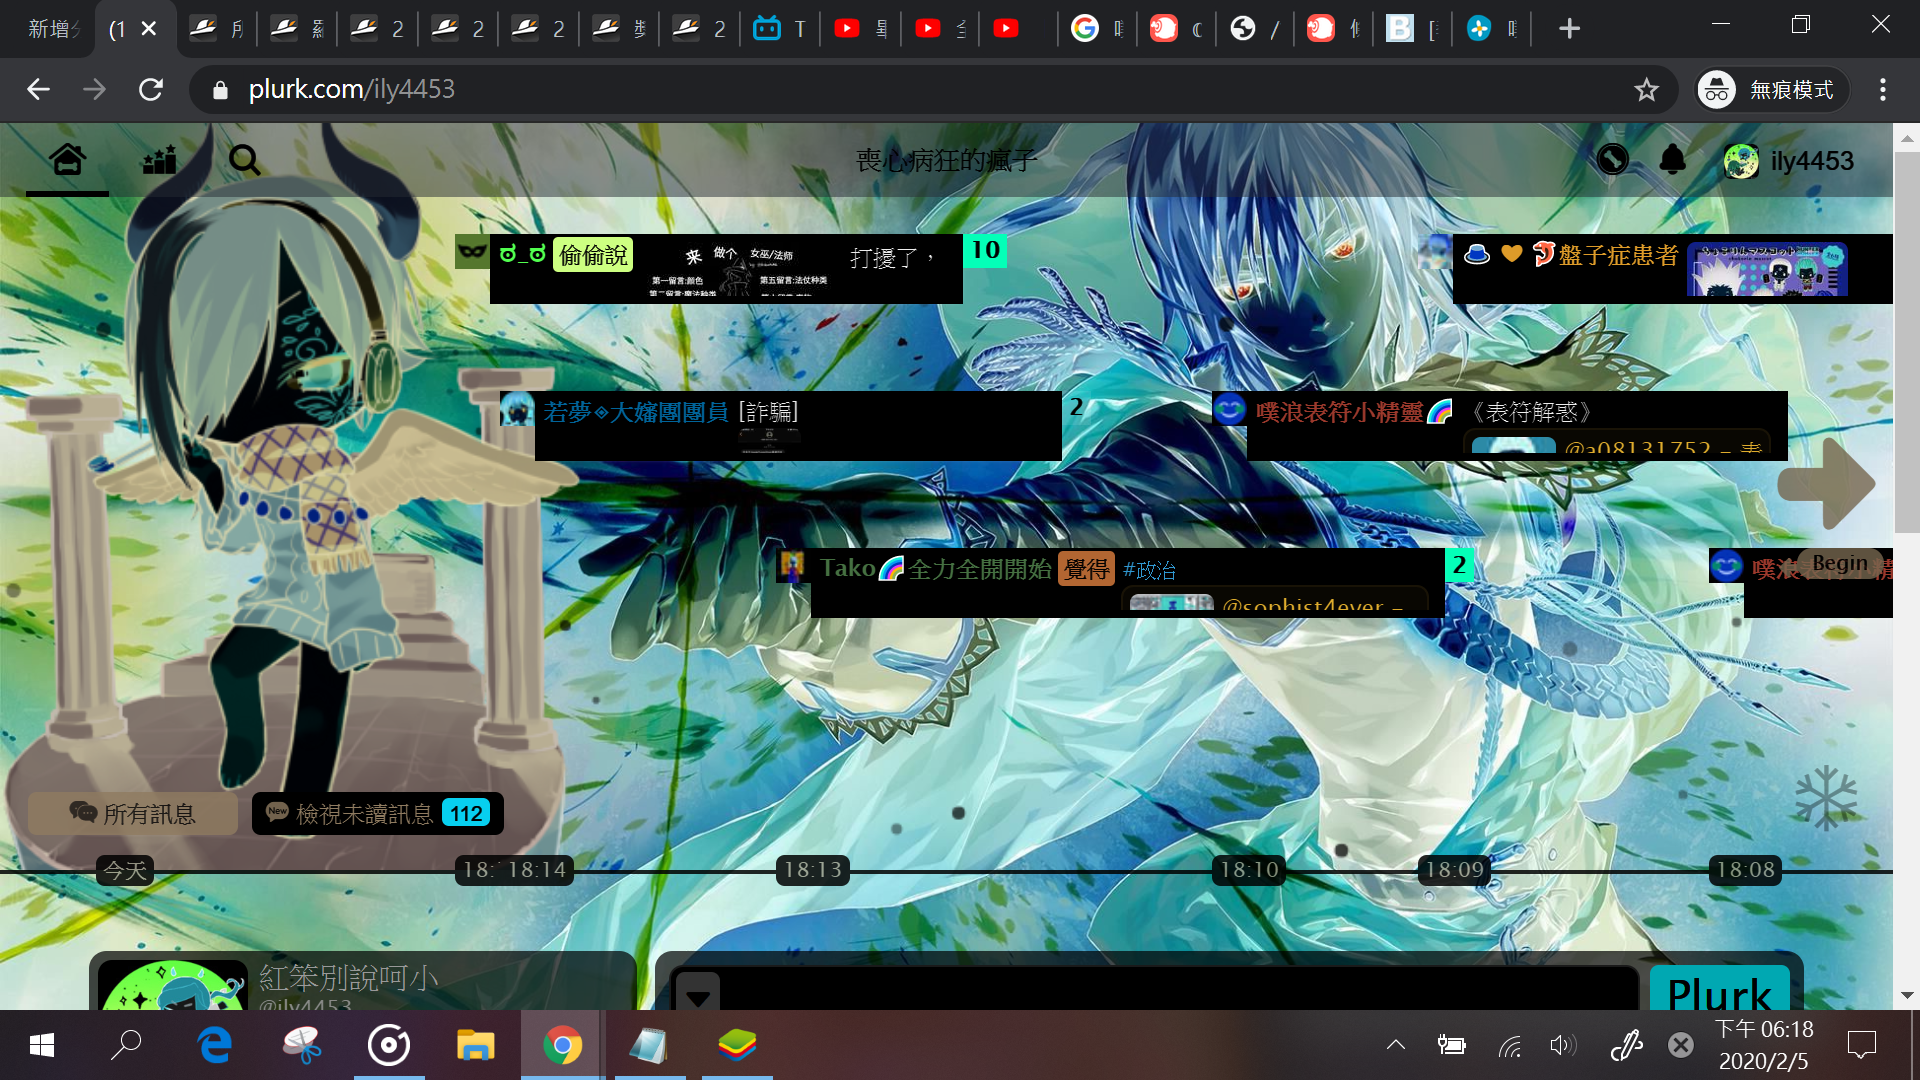Open the qualifier dropdown arrow in the compose box
The image size is (1920, 1080).
698,995
